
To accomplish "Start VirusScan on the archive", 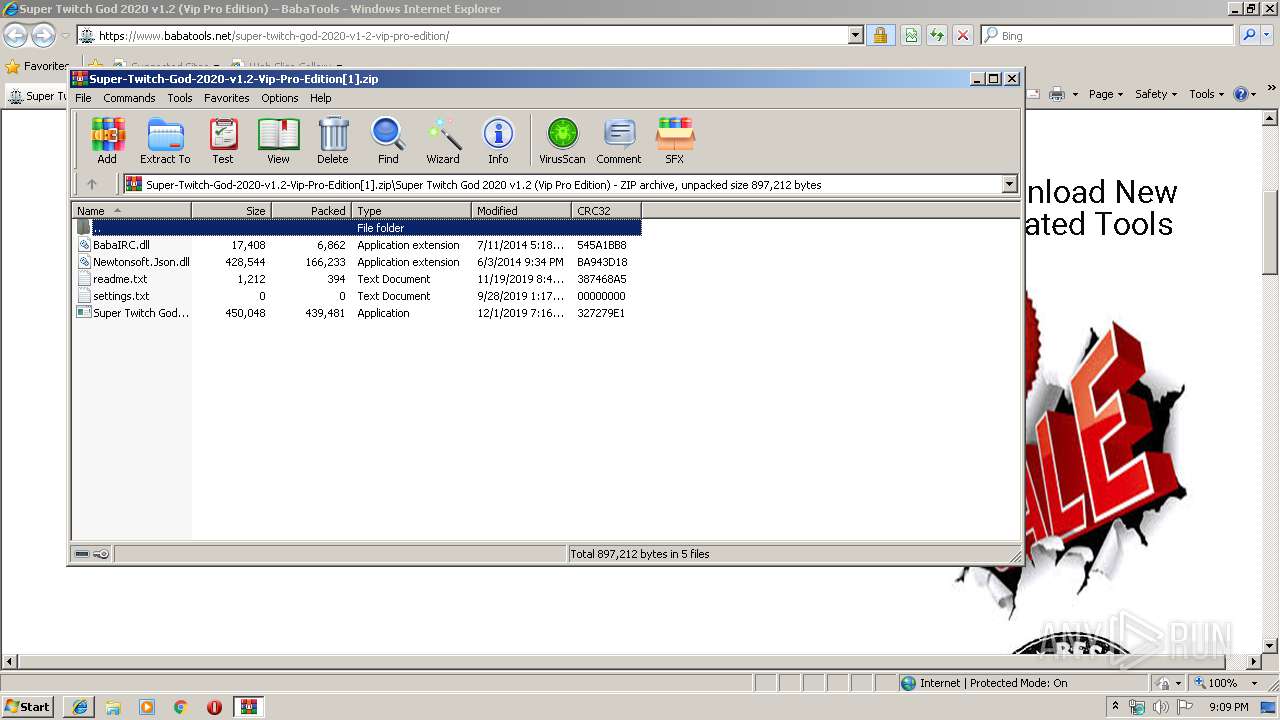I will click(x=562, y=140).
